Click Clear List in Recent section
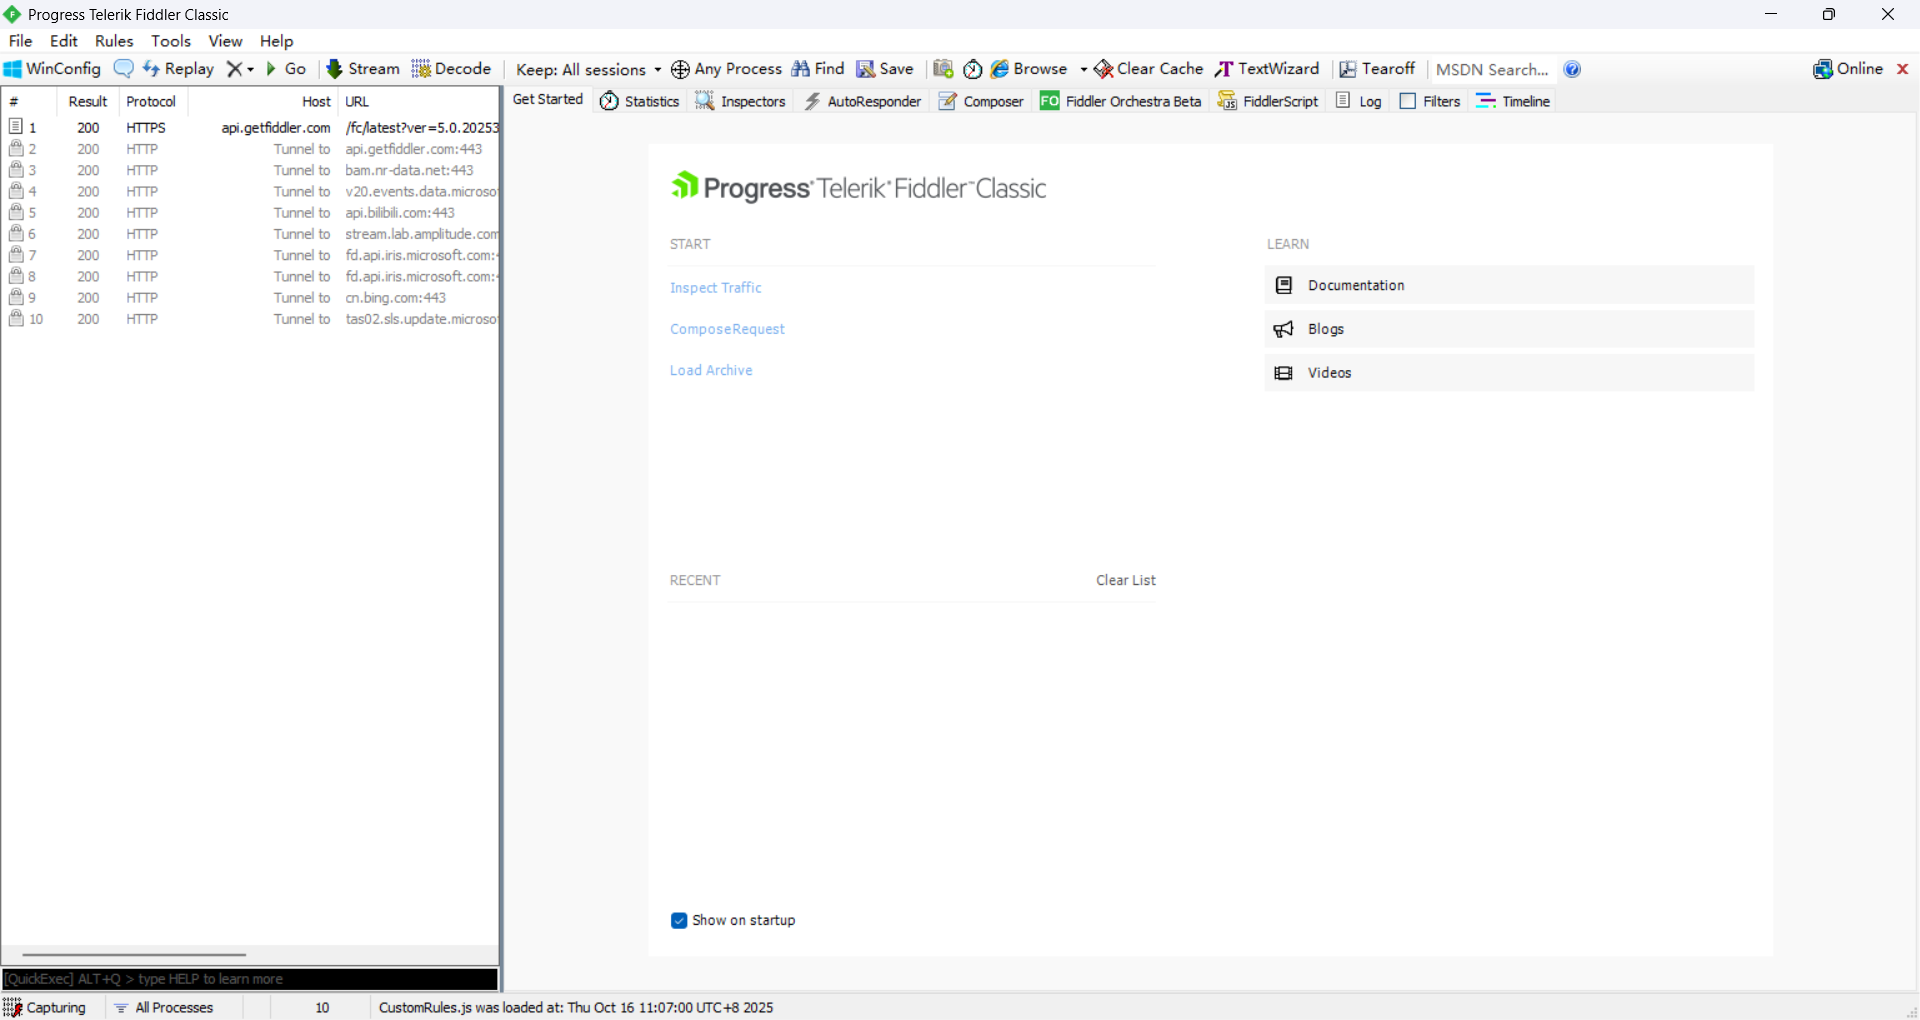The image size is (1920, 1020). click(1126, 580)
